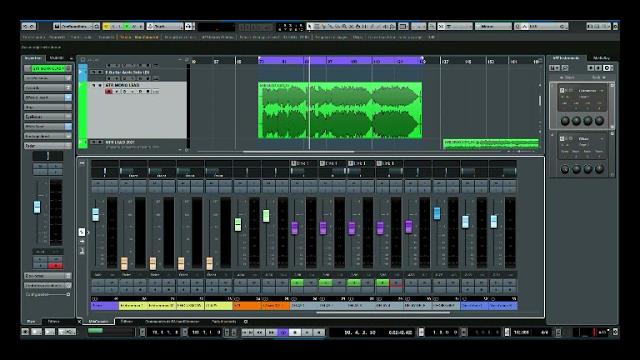Click the Record button in transport bar
Image resolution: width=640 pixels, height=360 pixels.
click(319, 333)
